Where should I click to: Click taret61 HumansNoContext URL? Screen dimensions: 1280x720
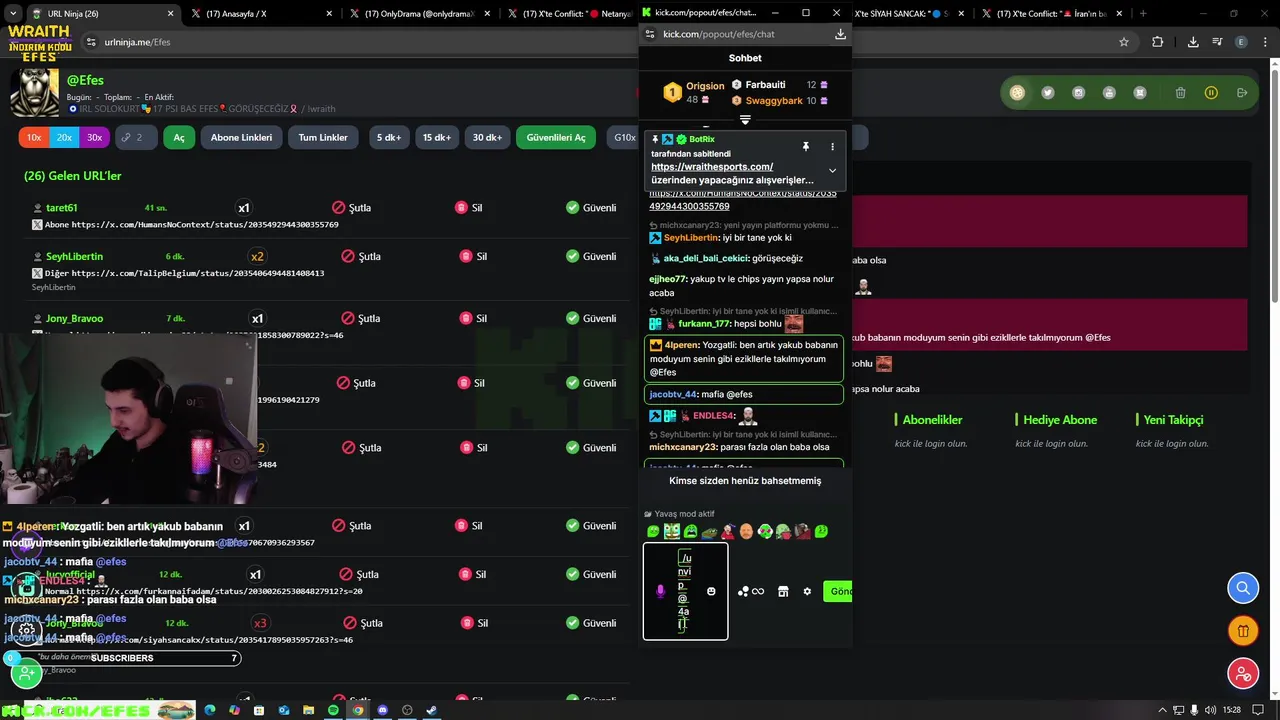tap(205, 225)
